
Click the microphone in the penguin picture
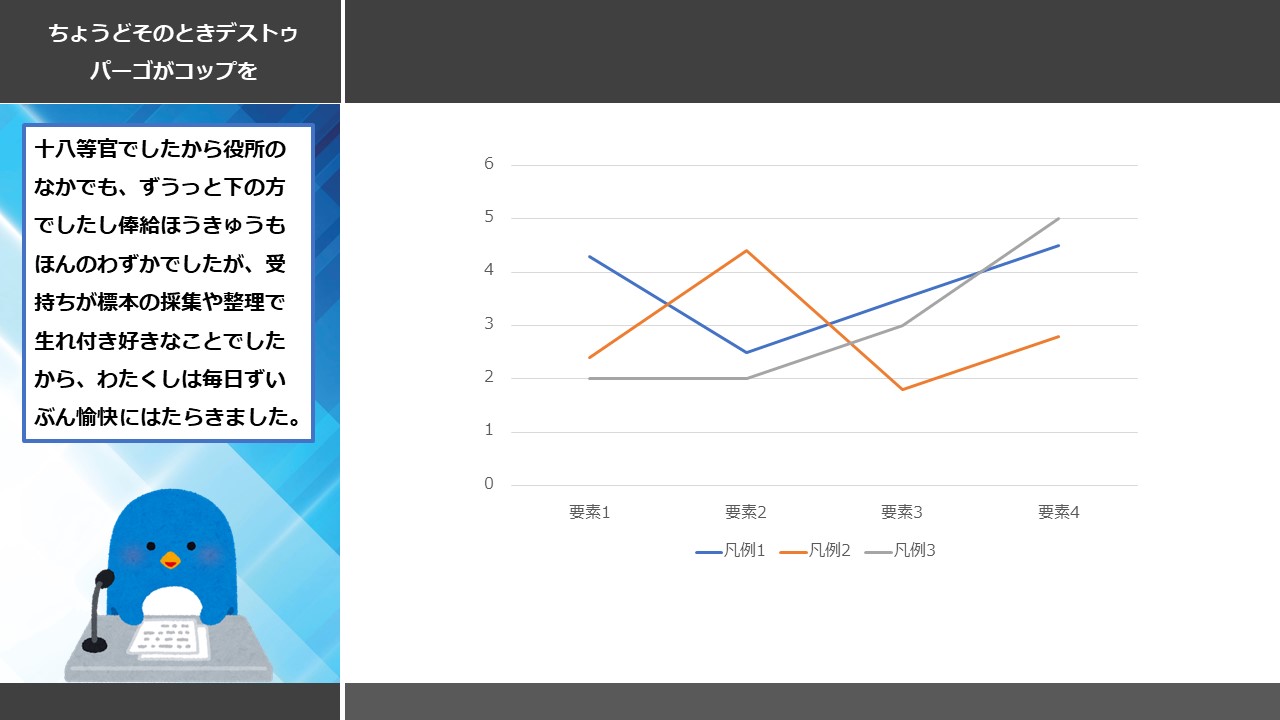pos(98,610)
